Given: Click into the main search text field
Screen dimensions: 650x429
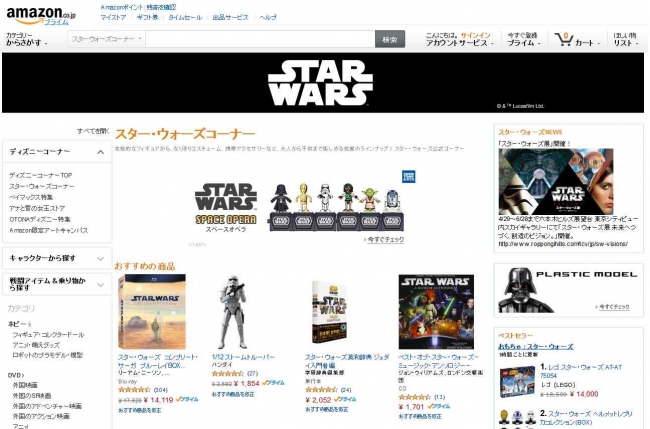Looking at the screenshot, I should [260, 39].
